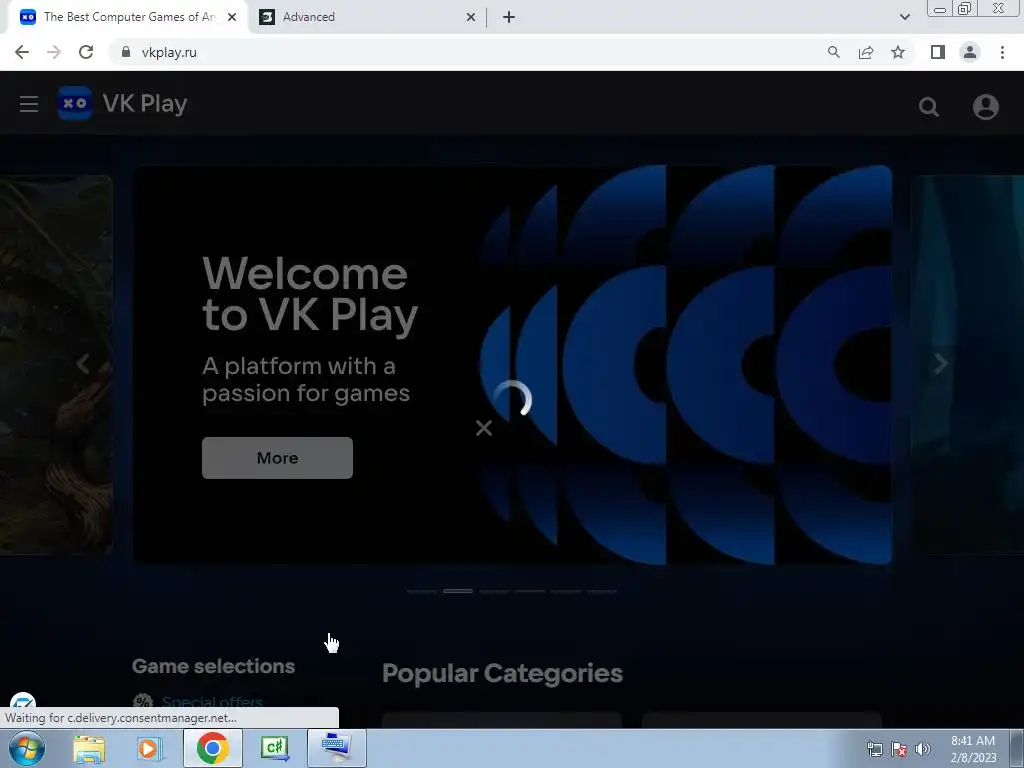Open the C# application taskbar icon
The height and width of the screenshot is (768, 1024).
(274, 748)
